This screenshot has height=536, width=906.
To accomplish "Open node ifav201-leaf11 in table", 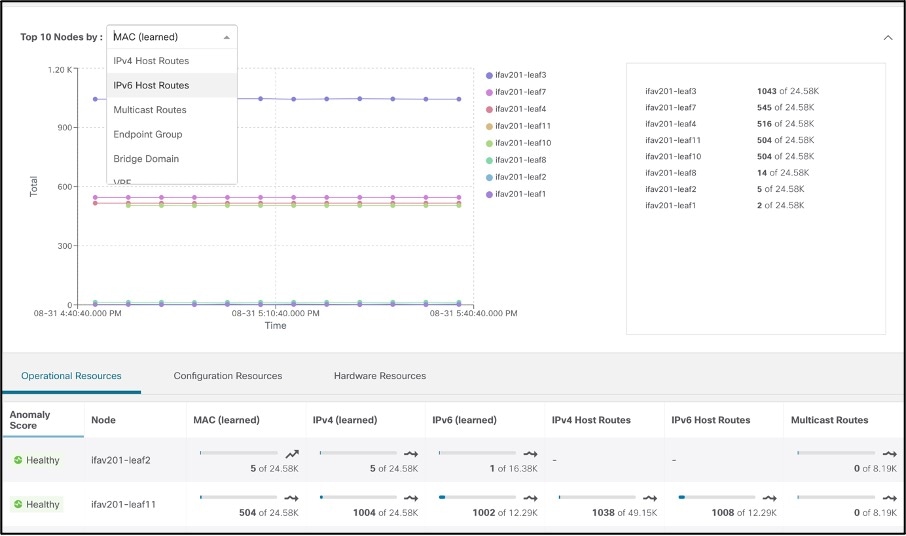I will tap(124, 504).
